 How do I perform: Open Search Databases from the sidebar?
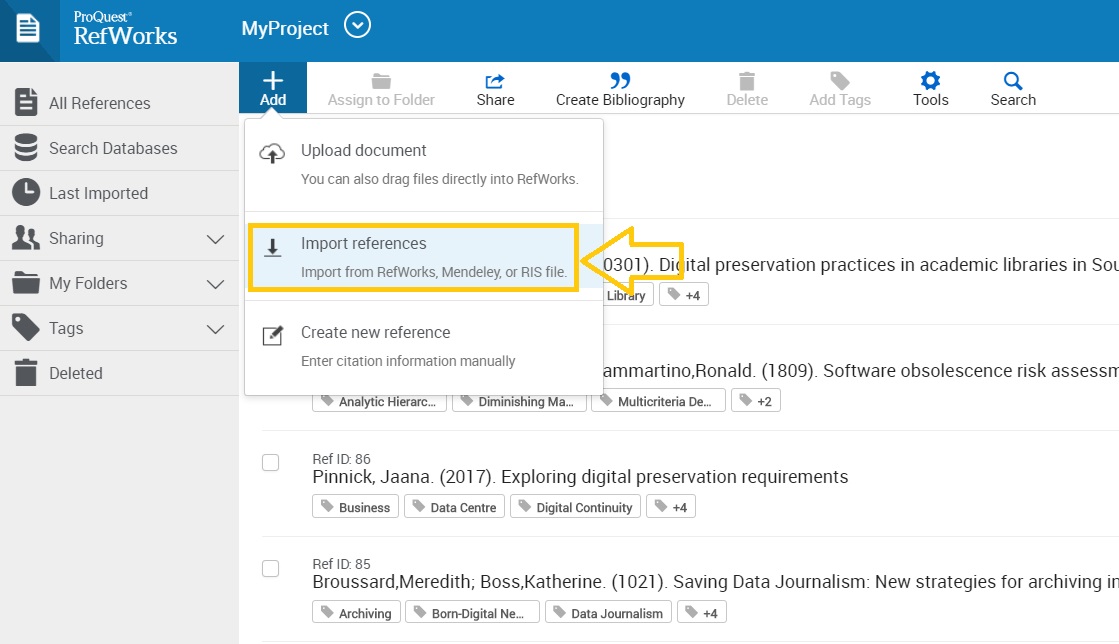click(x=114, y=148)
